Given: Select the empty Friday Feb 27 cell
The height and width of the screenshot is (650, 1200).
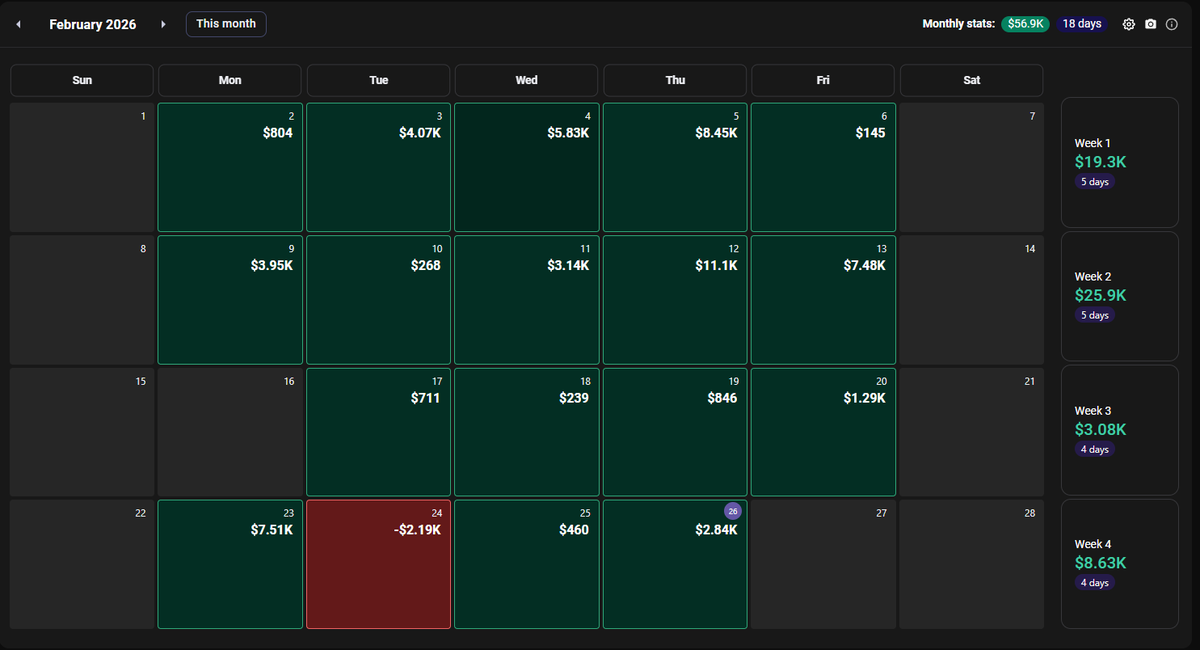Looking at the screenshot, I should click(x=823, y=565).
